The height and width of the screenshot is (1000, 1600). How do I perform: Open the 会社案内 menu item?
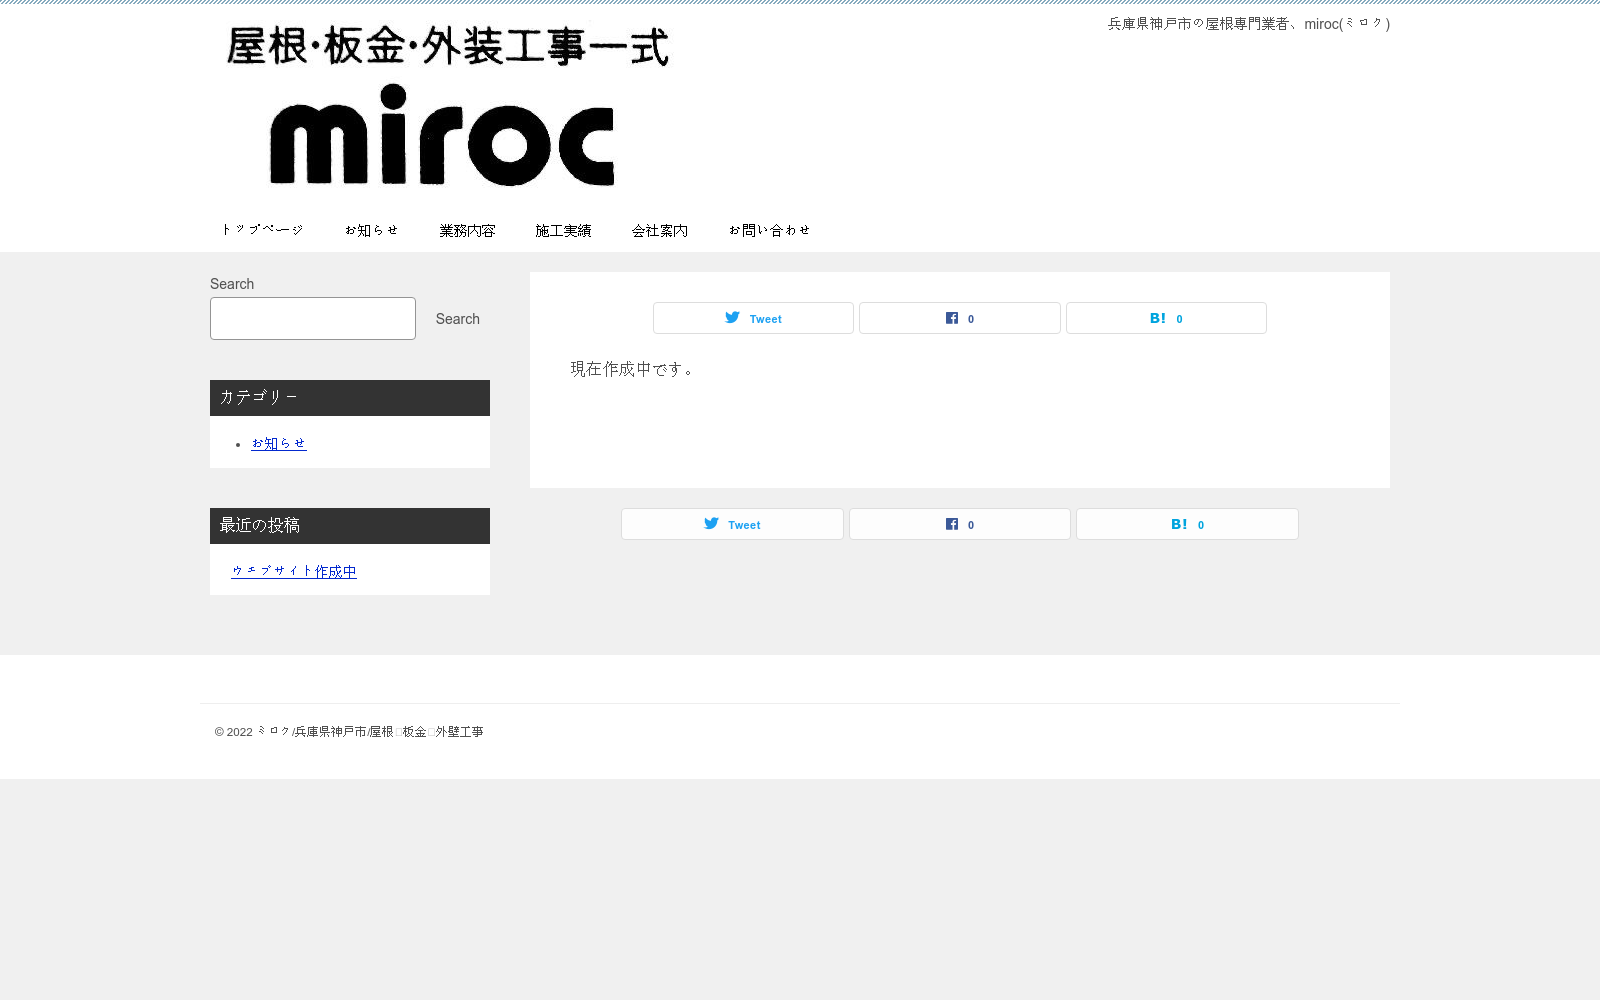[x=659, y=230]
